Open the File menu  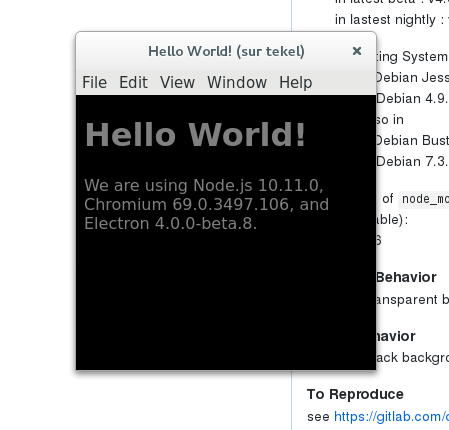pos(94,82)
